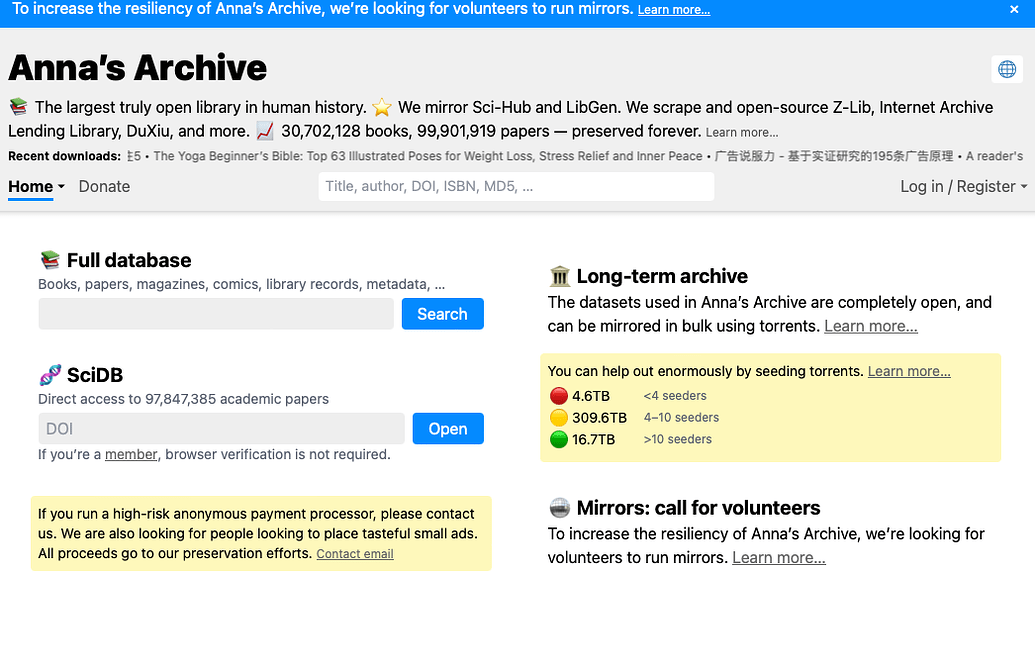Image resolution: width=1035 pixels, height=670 pixels.
Task: Click into the DOI input field
Action: point(221,429)
